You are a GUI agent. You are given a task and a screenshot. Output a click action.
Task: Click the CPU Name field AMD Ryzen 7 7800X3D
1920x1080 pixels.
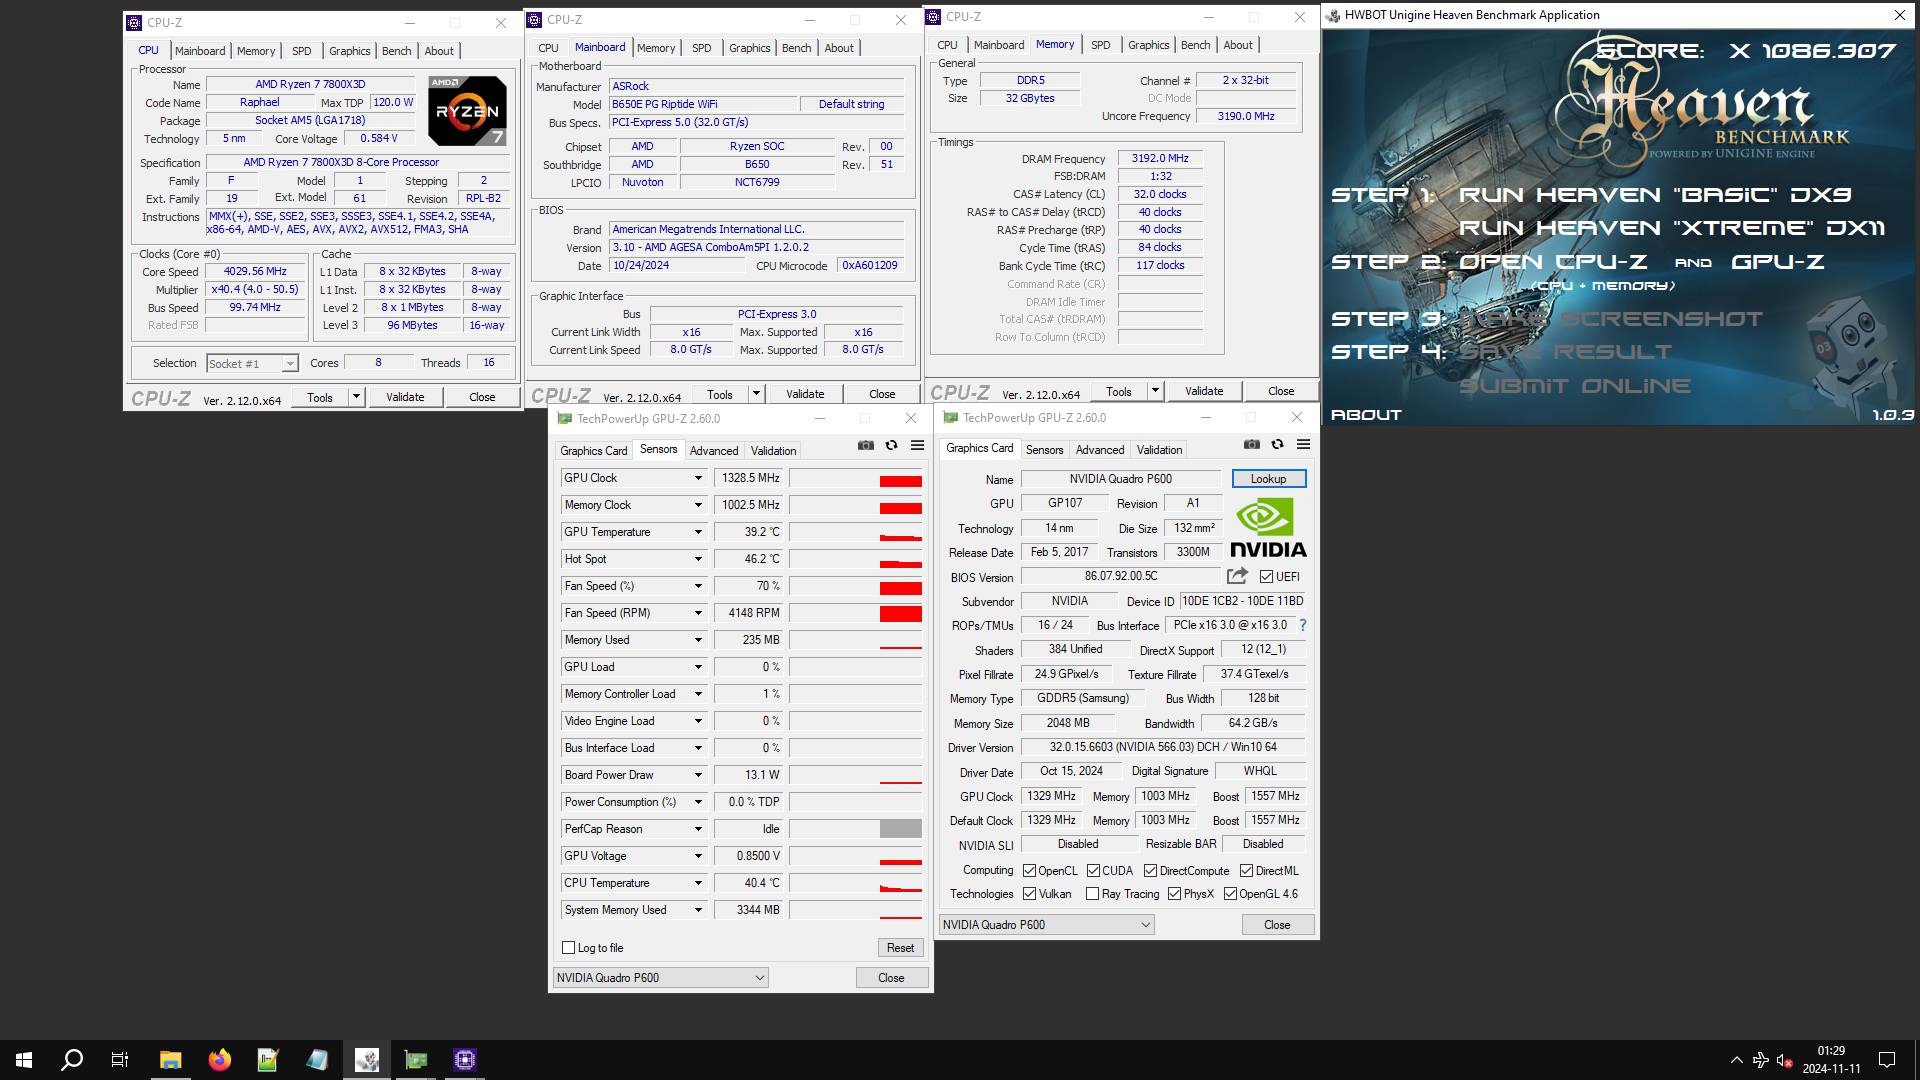click(x=310, y=85)
